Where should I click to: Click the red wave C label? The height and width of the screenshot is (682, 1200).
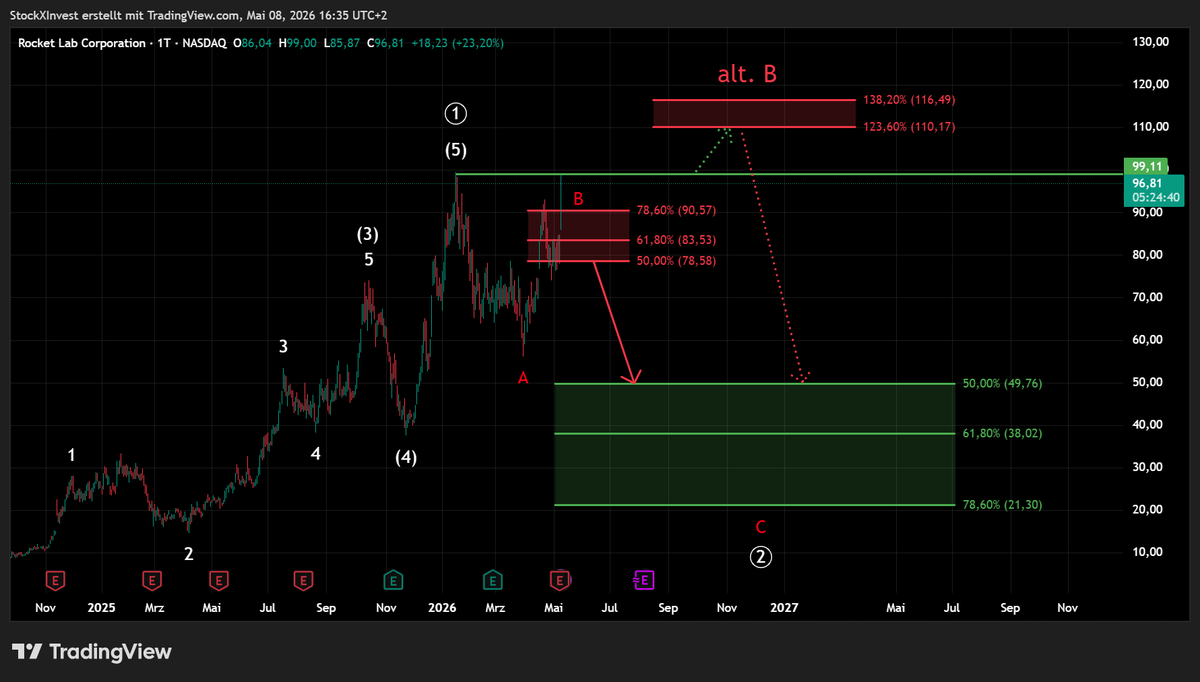click(x=761, y=527)
